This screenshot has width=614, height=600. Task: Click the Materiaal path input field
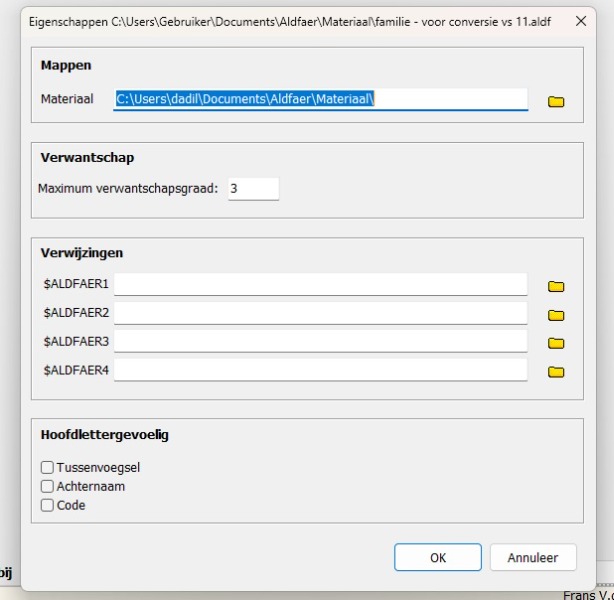click(x=320, y=99)
